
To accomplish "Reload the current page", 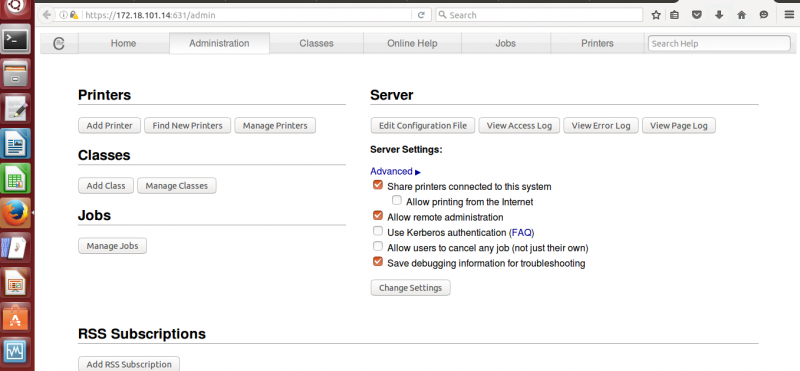I will click(421, 15).
